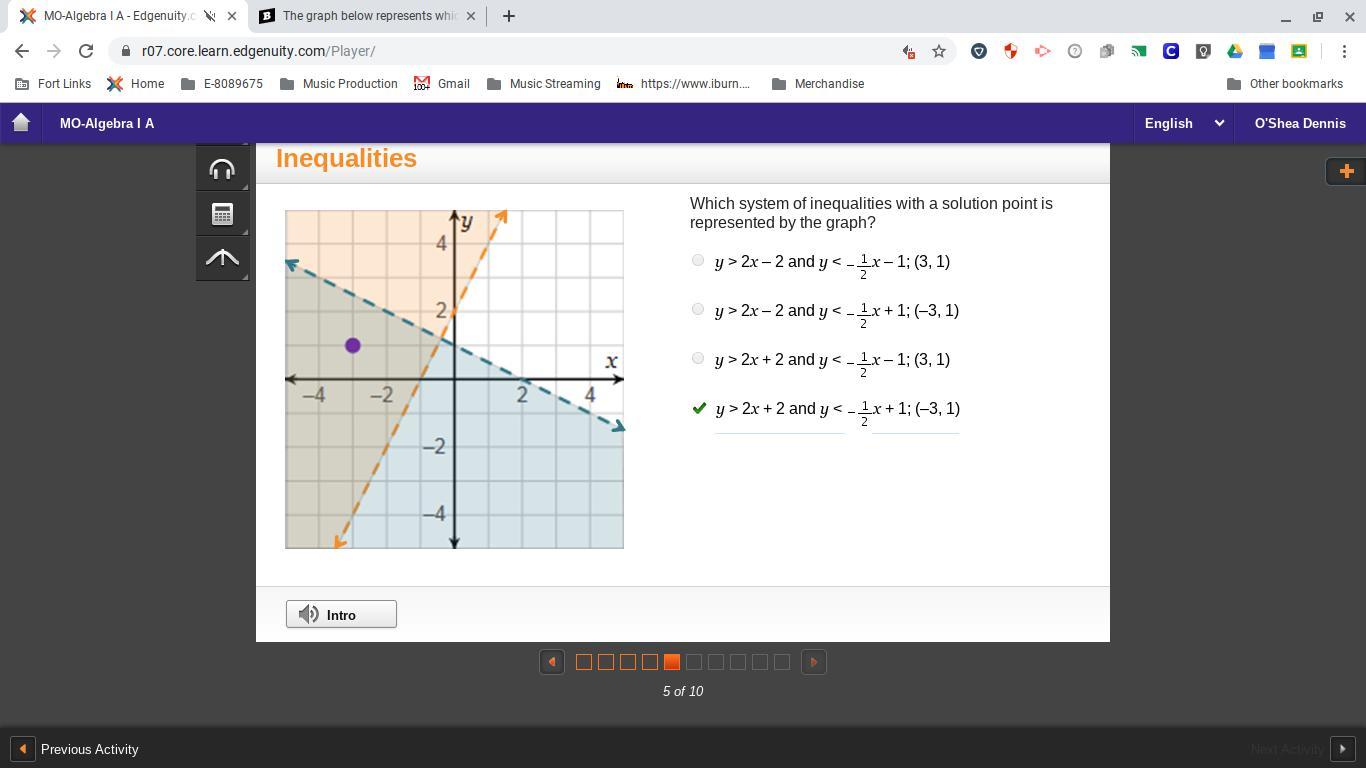This screenshot has width=1366, height=768.
Task: Click MO-Algebra I A course title
Action: click(x=107, y=123)
